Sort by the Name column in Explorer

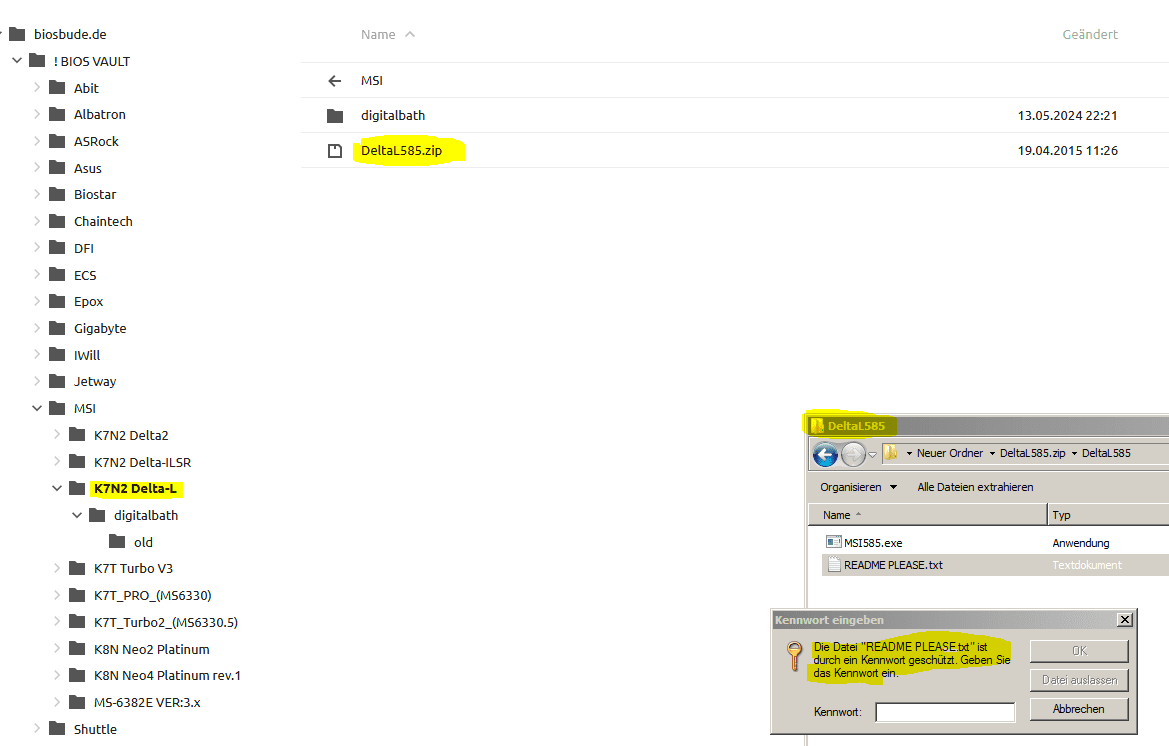(x=927, y=515)
